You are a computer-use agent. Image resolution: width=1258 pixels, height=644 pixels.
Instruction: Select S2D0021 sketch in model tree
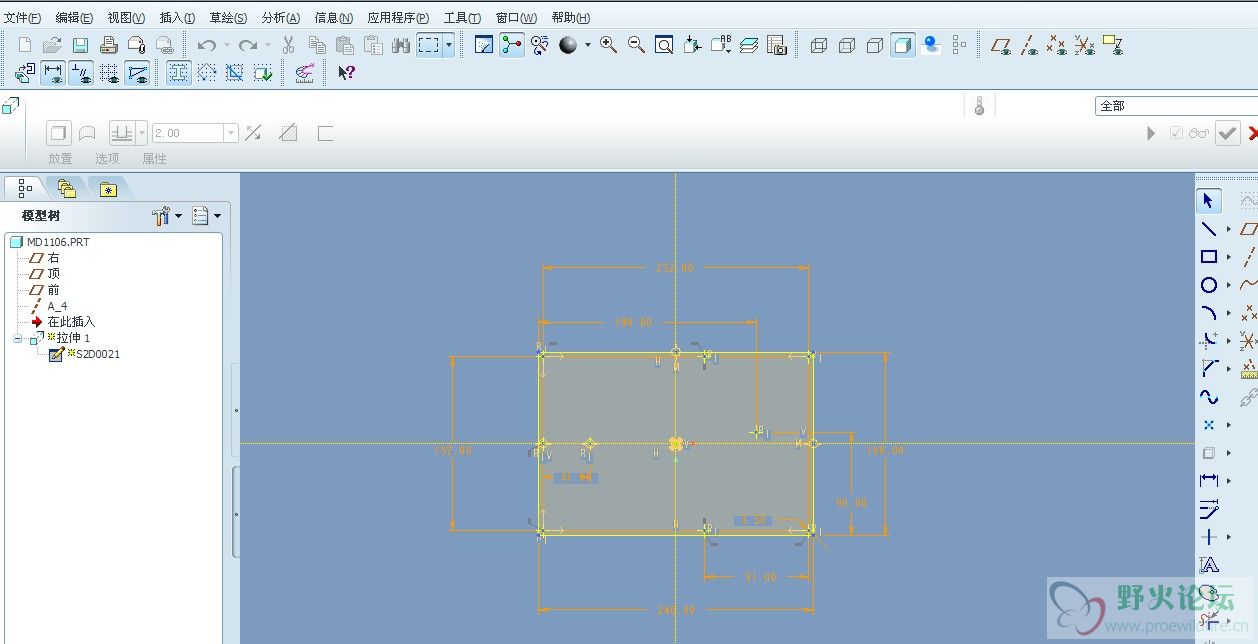coord(84,354)
